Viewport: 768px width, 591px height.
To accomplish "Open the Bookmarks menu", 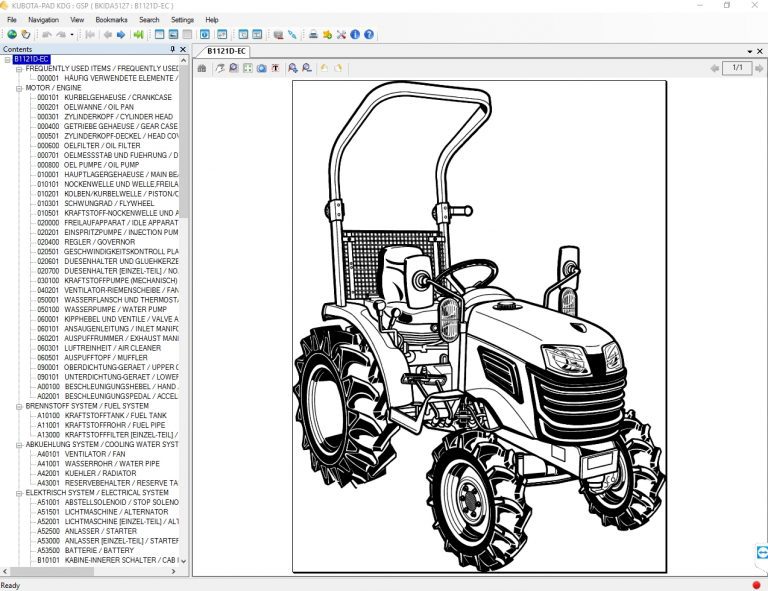I will click(x=111, y=19).
